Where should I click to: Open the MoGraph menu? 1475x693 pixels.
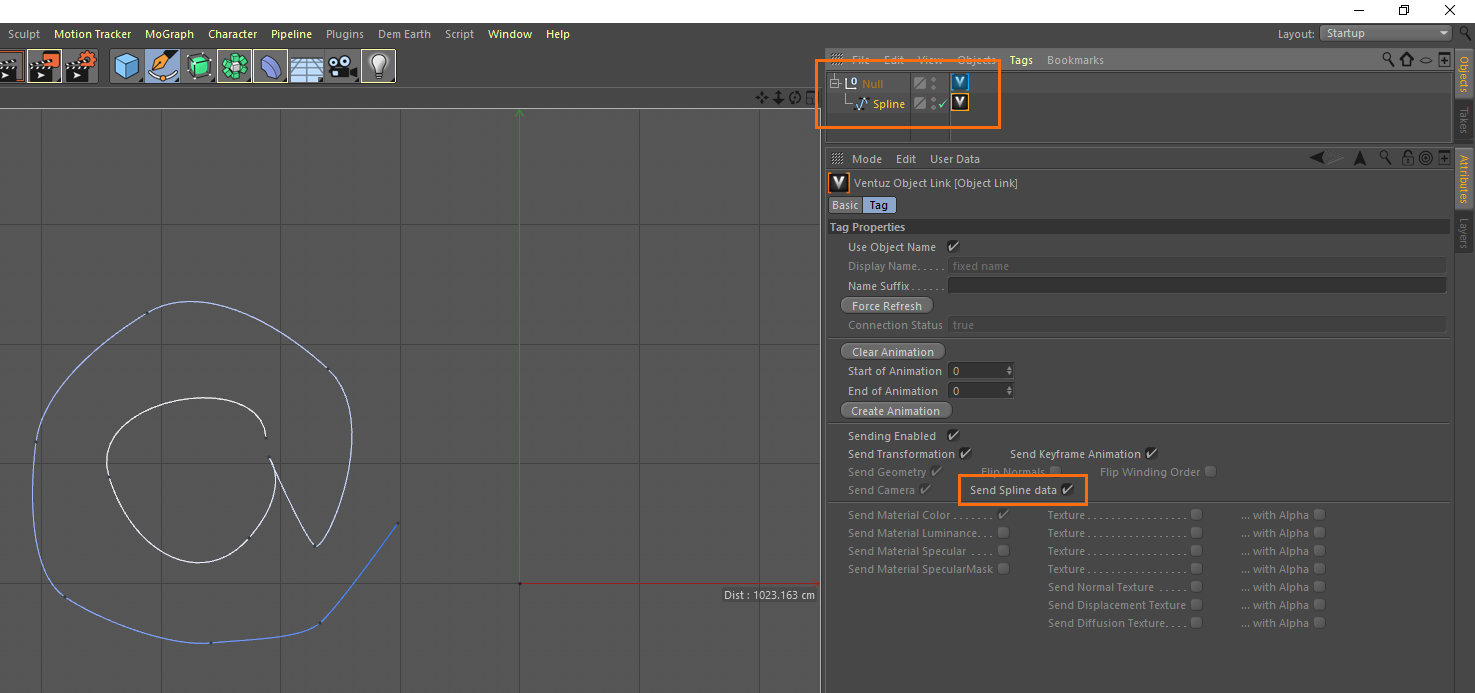pos(169,34)
